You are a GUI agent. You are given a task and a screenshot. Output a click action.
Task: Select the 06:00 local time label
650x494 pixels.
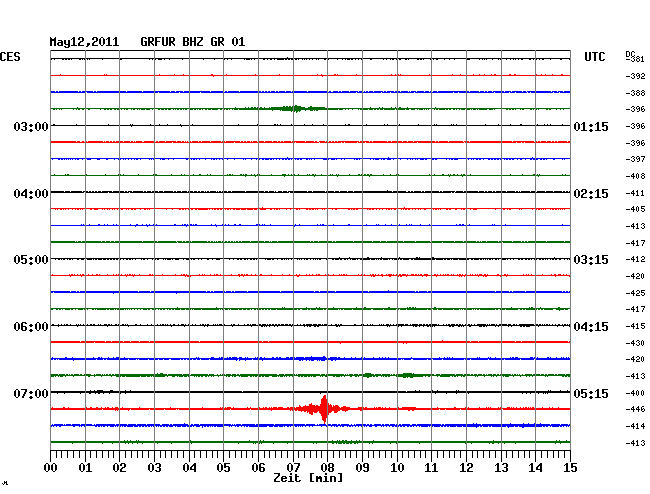(31, 327)
